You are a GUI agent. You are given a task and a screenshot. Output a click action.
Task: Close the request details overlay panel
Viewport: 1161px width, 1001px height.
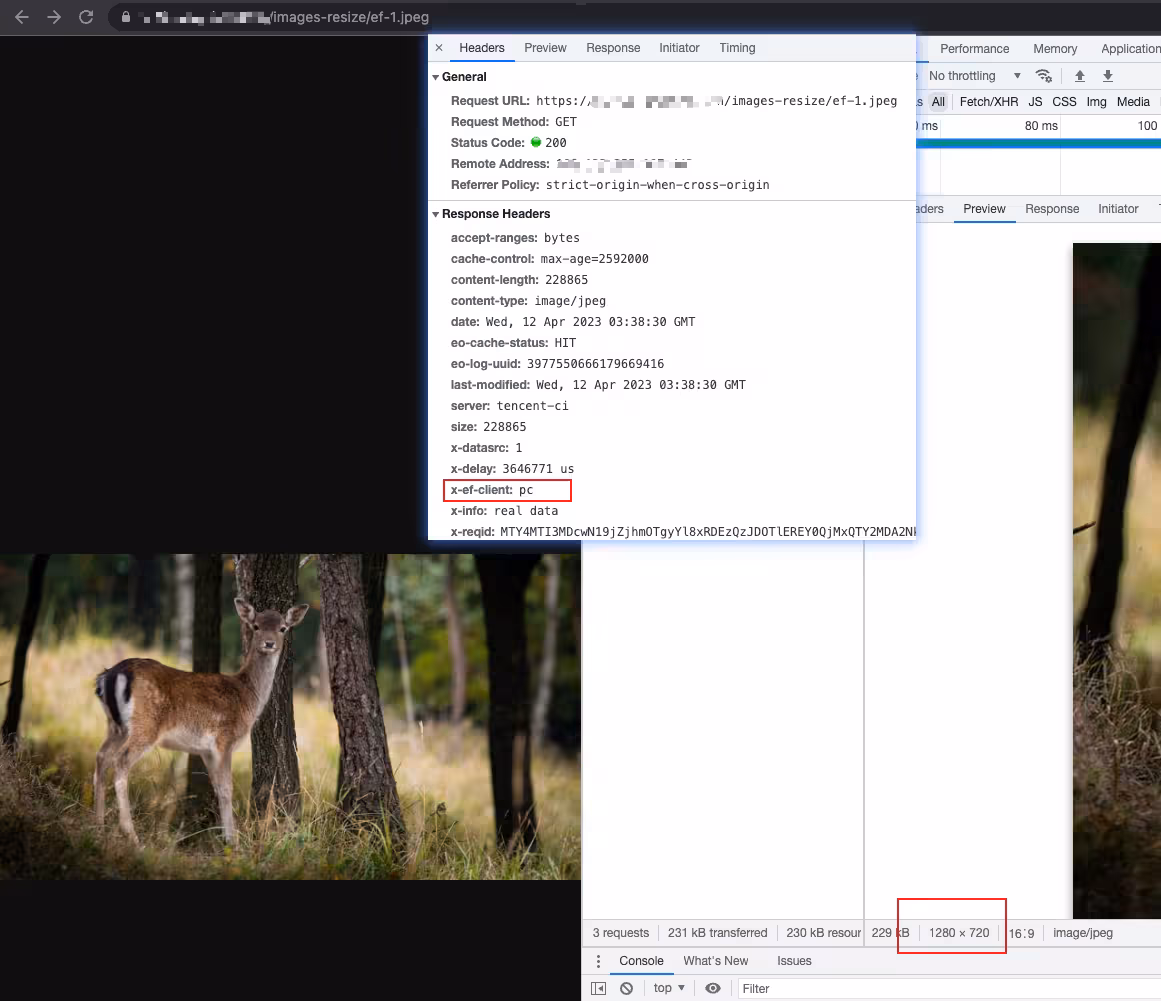[439, 48]
